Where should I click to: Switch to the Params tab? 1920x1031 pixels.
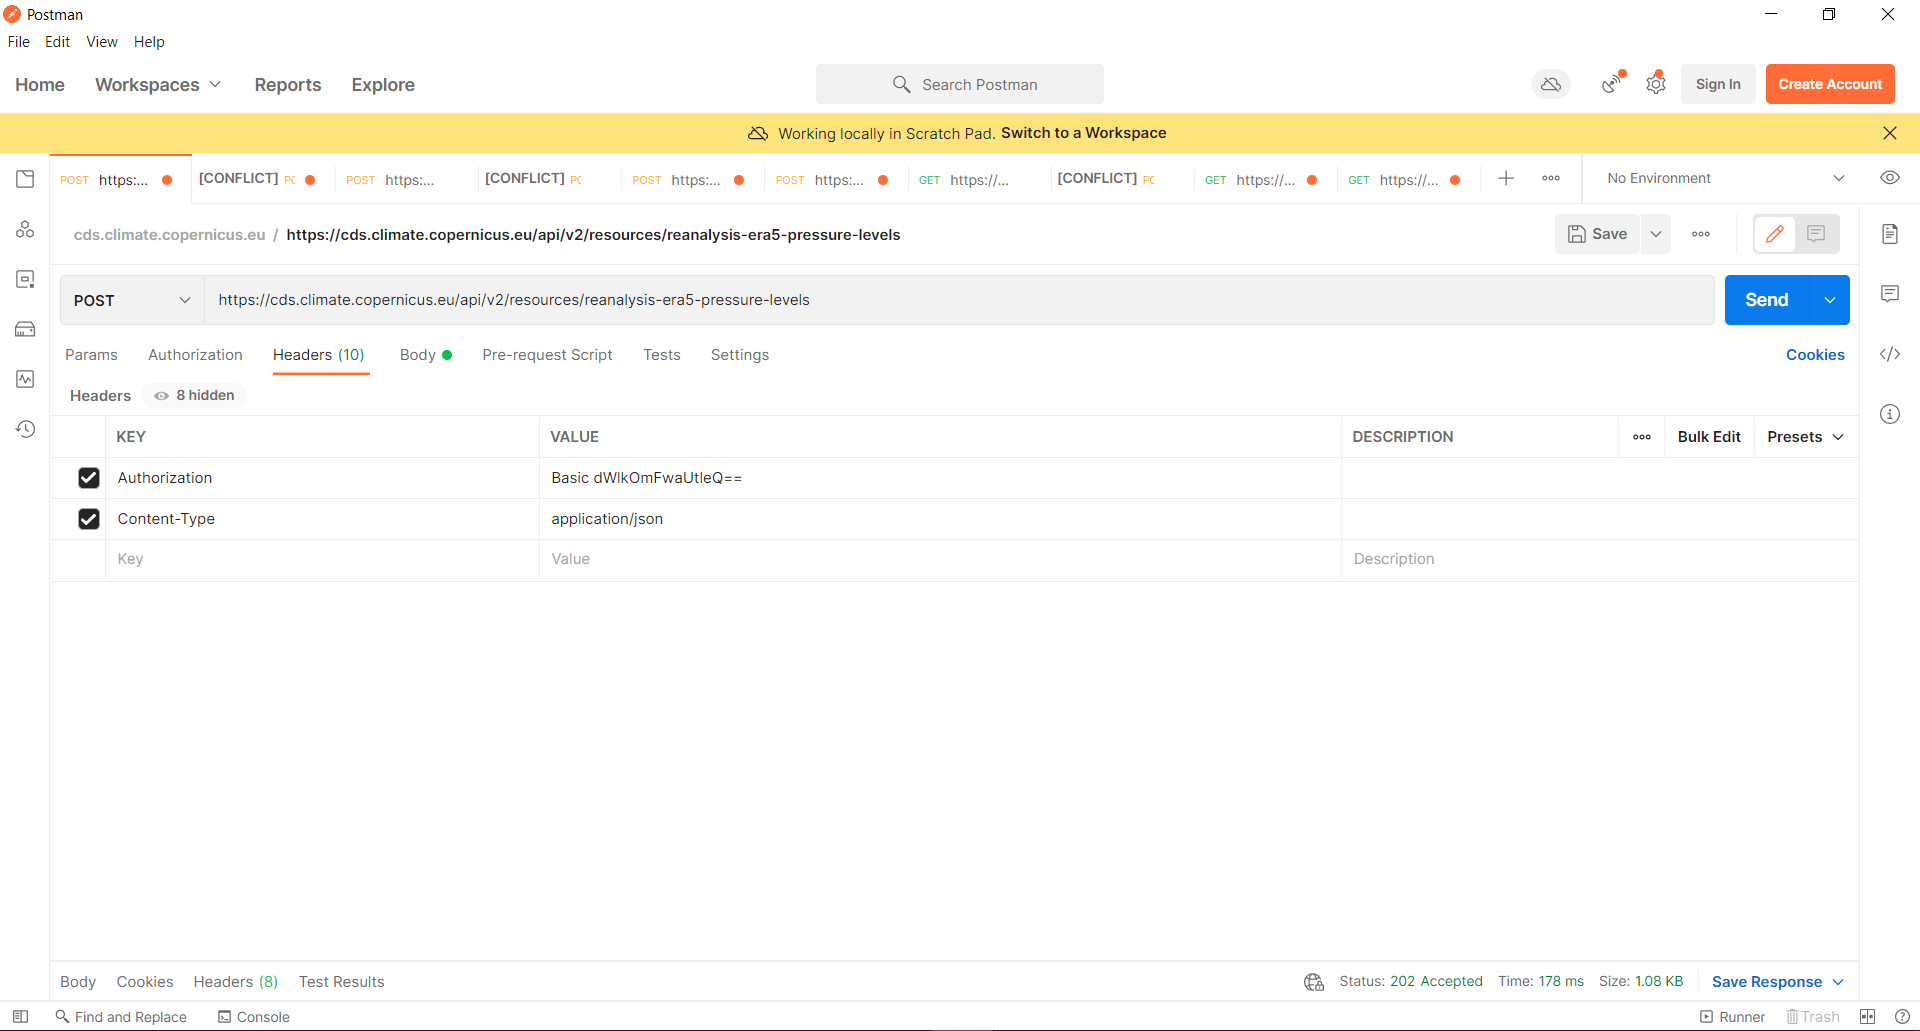tap(91, 355)
